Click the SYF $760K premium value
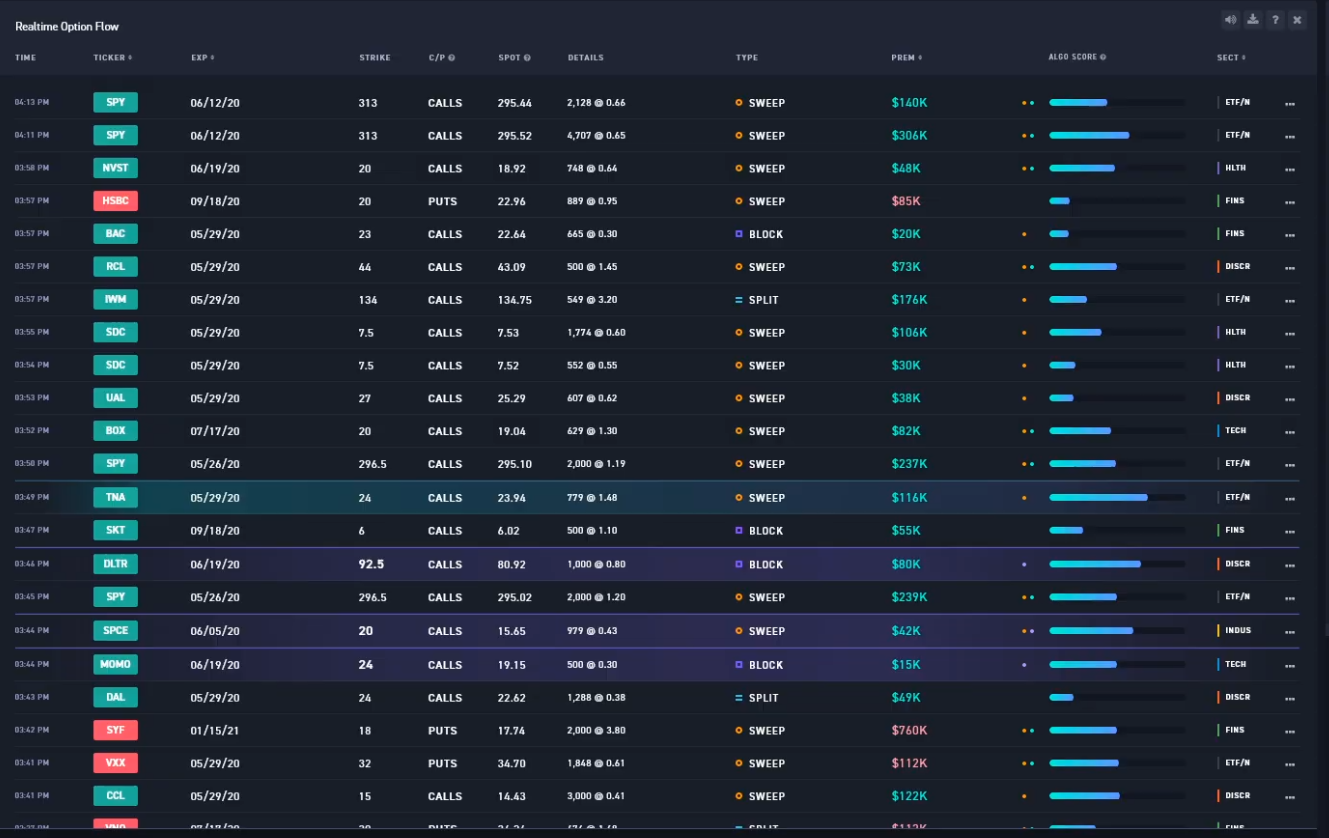The width and height of the screenshot is (1329, 838). pos(909,730)
